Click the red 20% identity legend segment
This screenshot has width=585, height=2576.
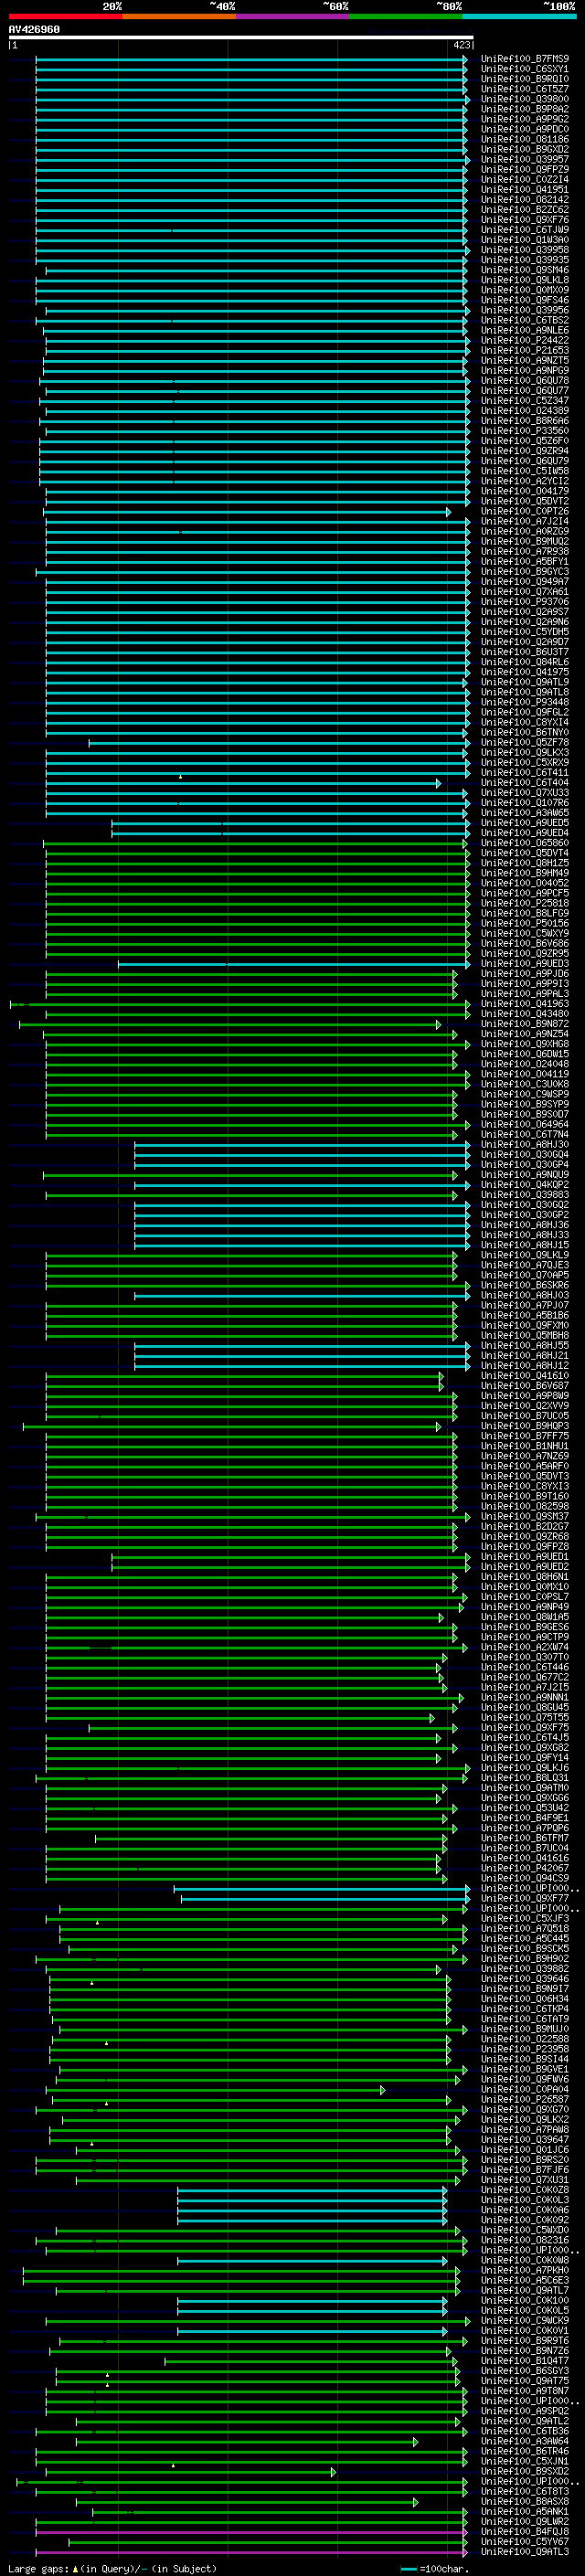point(65,16)
